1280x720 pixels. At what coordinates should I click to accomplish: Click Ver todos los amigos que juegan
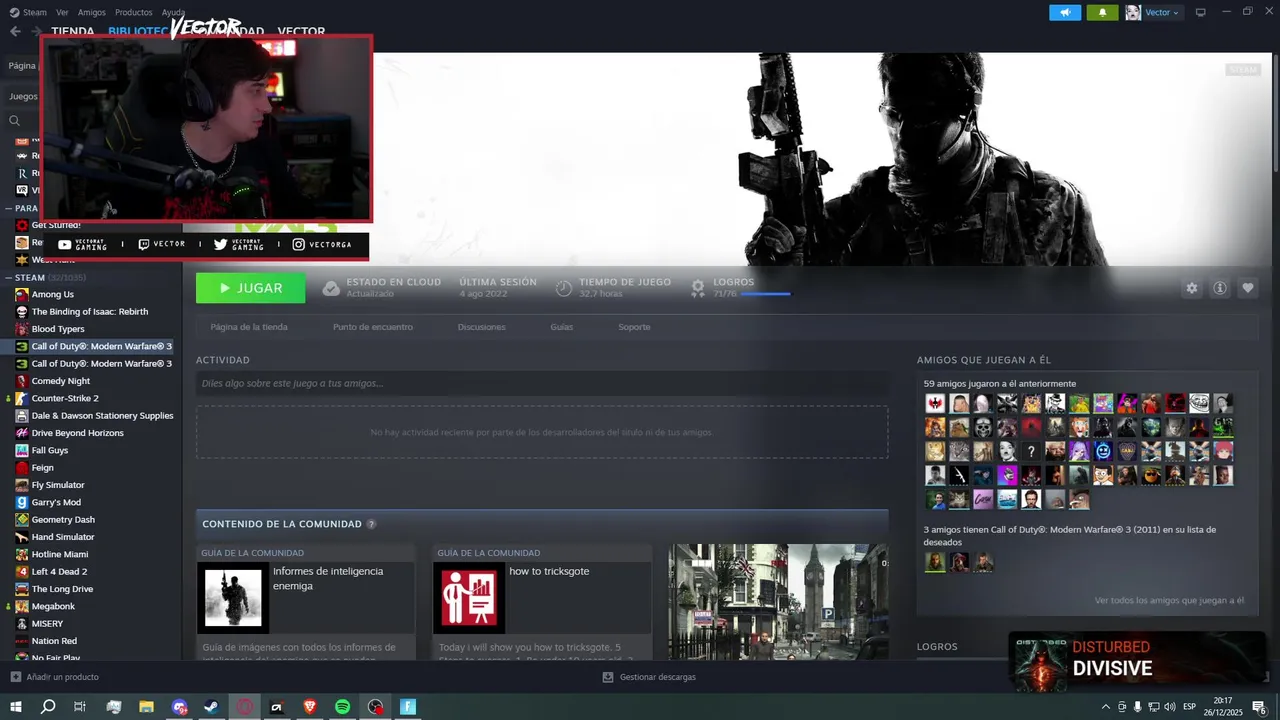click(x=1169, y=601)
